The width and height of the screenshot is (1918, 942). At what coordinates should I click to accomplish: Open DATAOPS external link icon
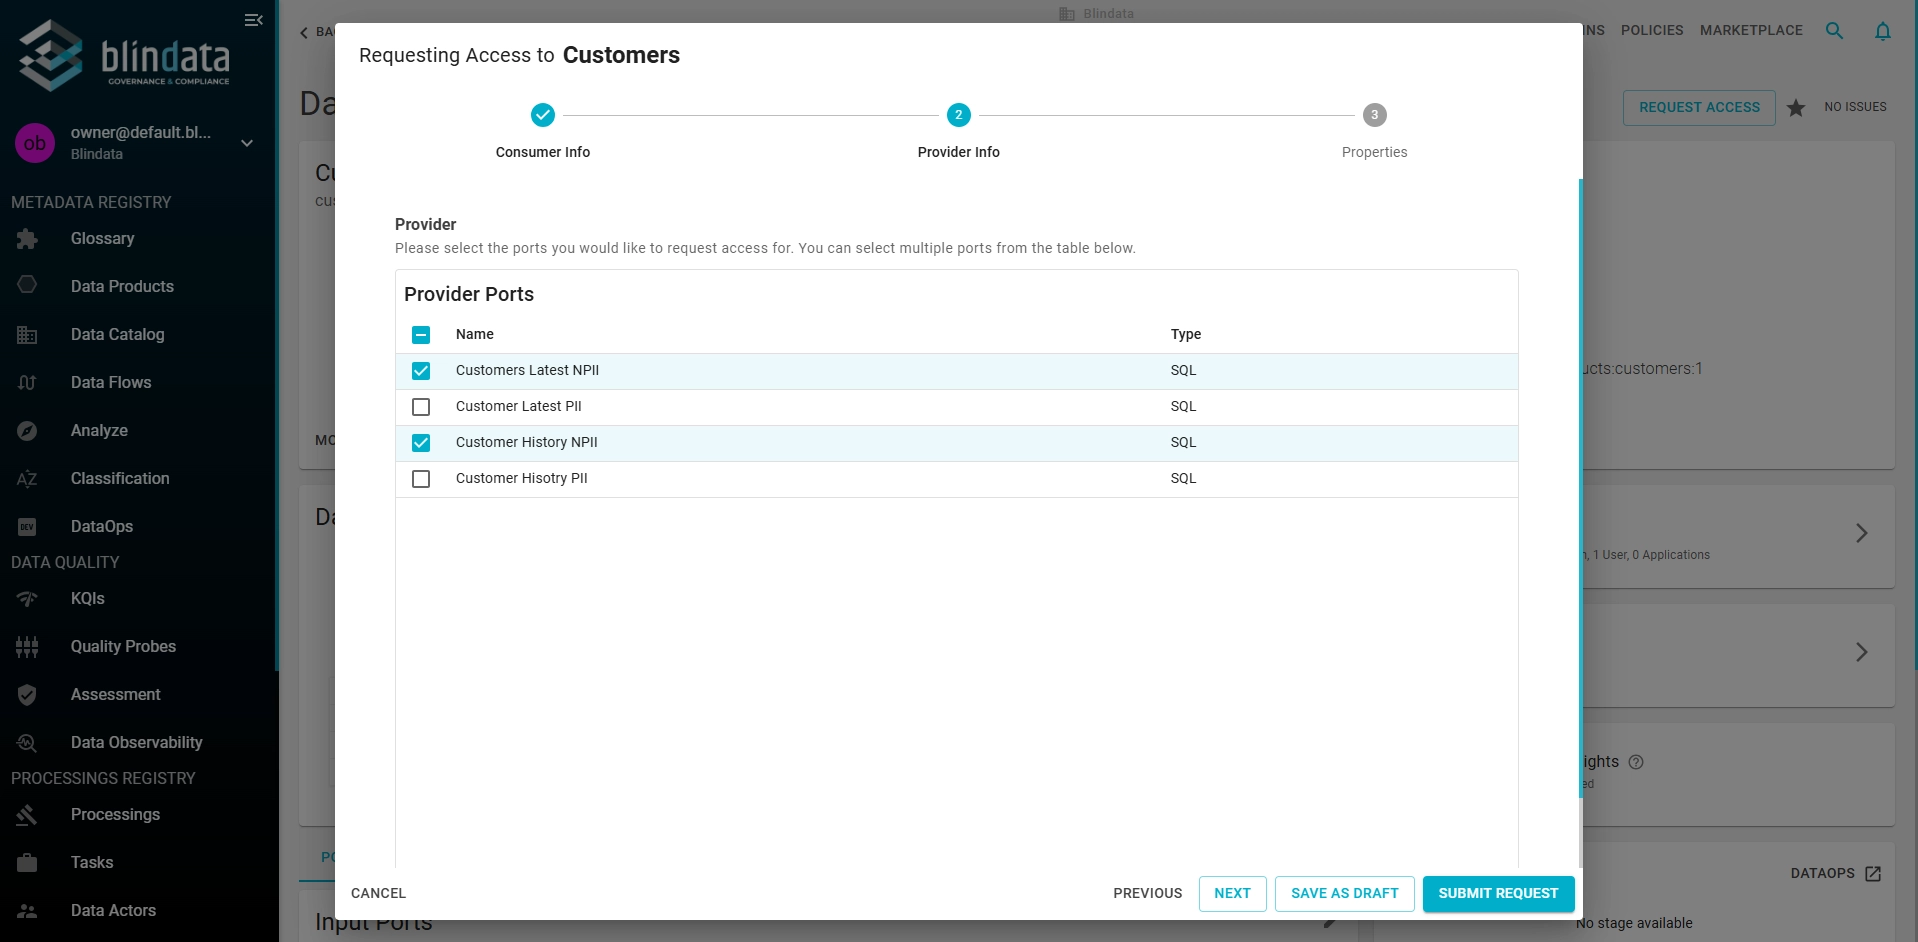coord(1873,874)
